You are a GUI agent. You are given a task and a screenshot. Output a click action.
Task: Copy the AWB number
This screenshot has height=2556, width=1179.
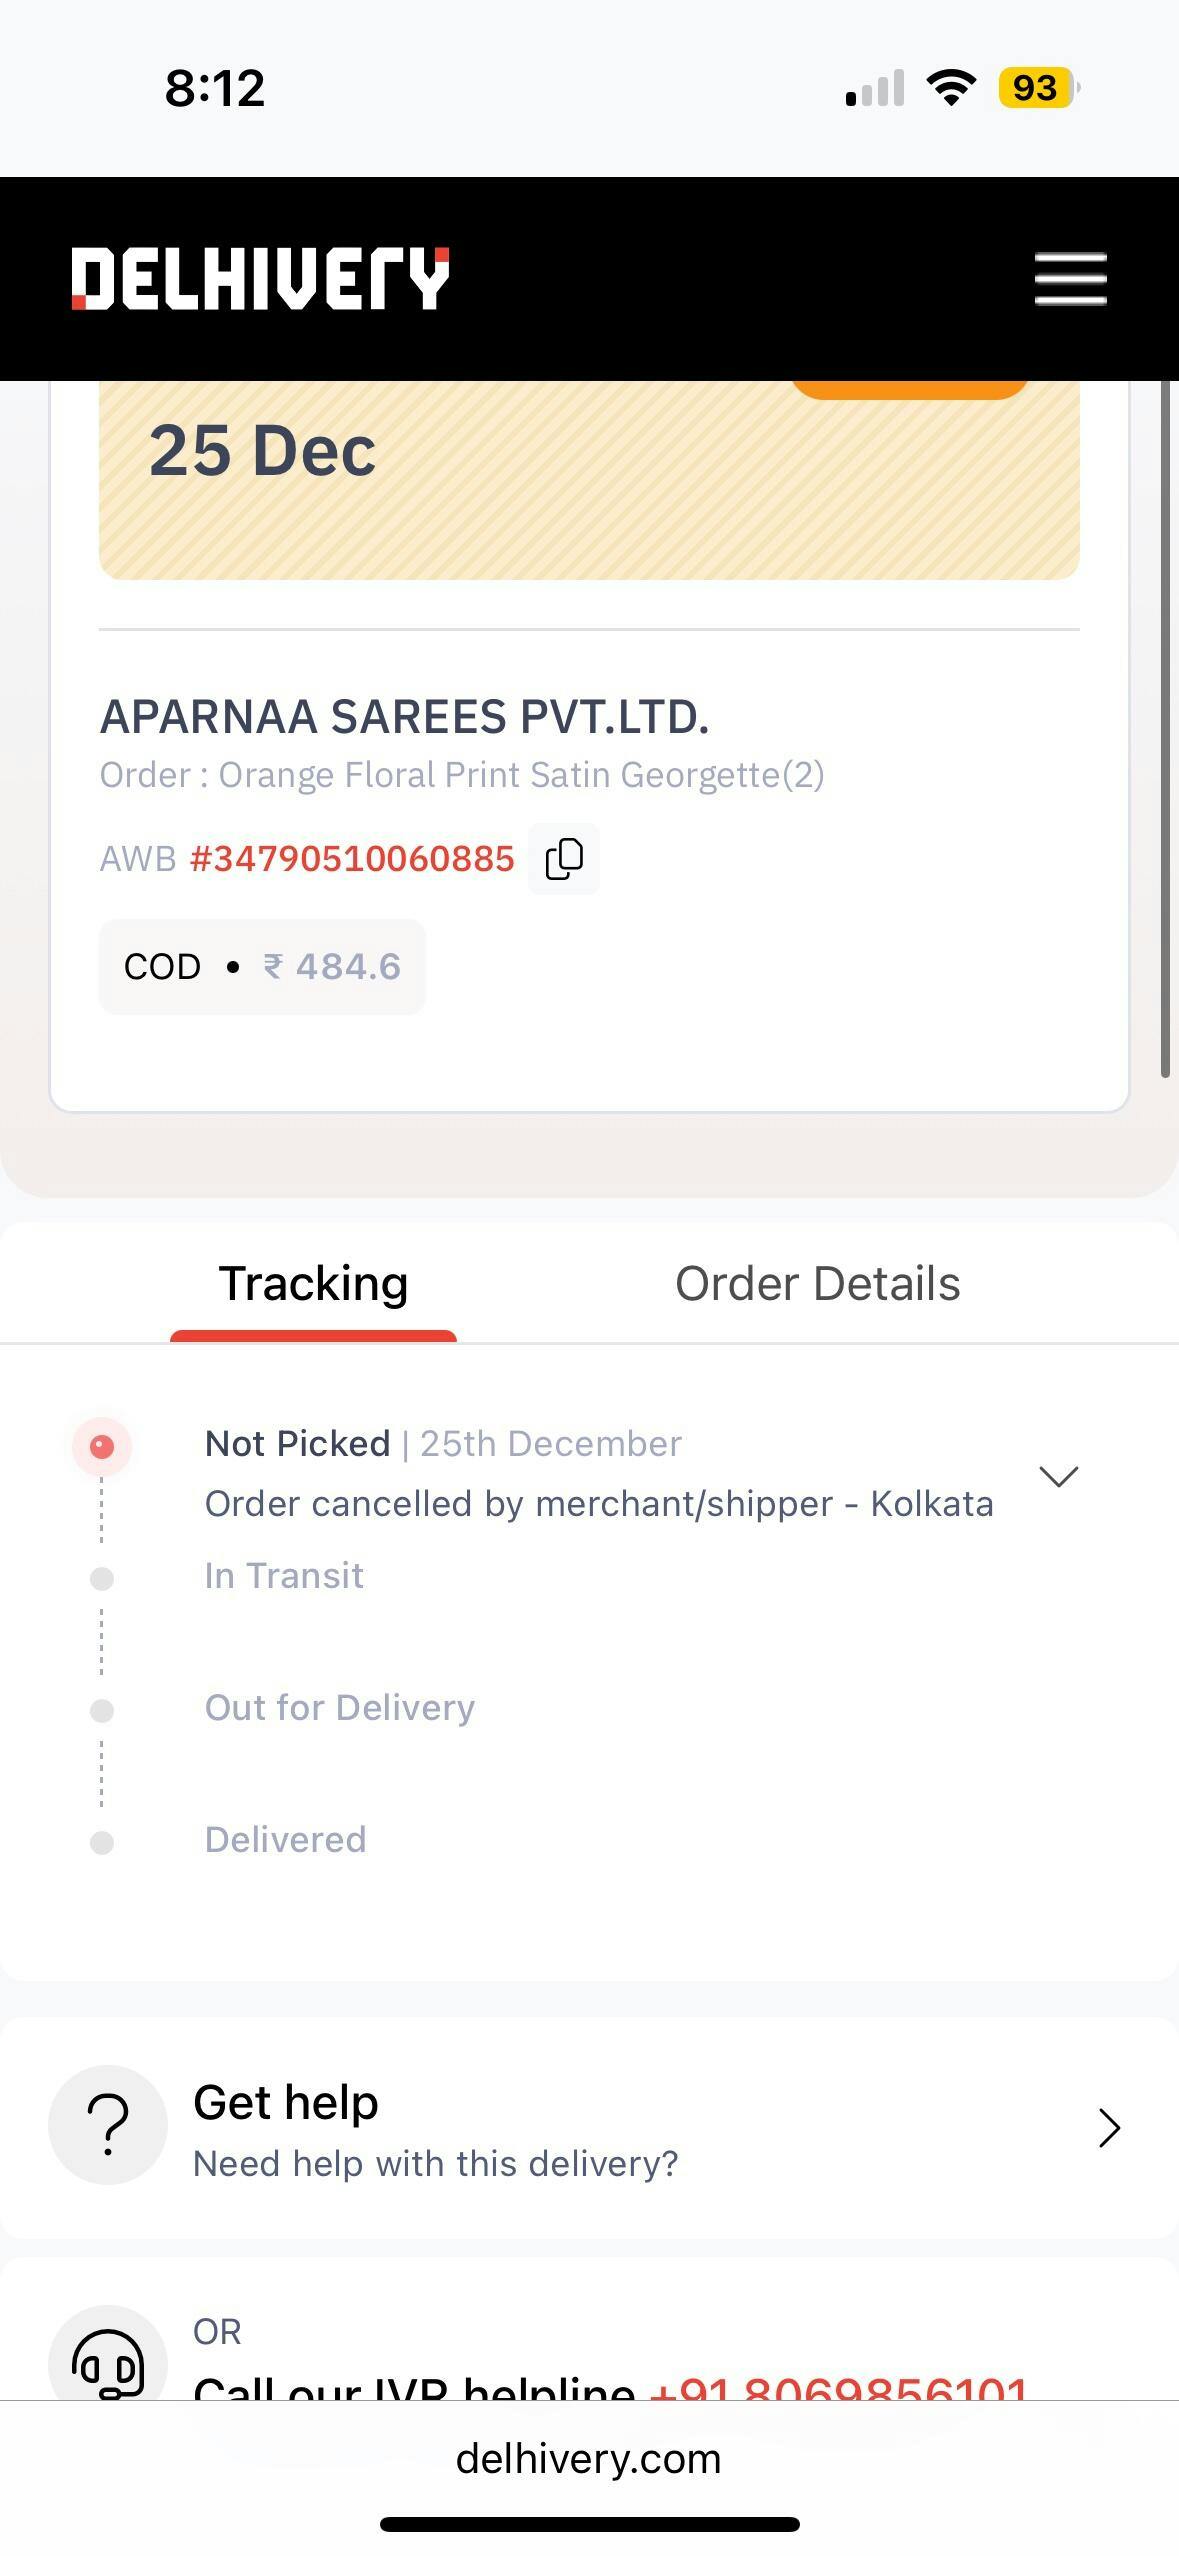pos(564,859)
